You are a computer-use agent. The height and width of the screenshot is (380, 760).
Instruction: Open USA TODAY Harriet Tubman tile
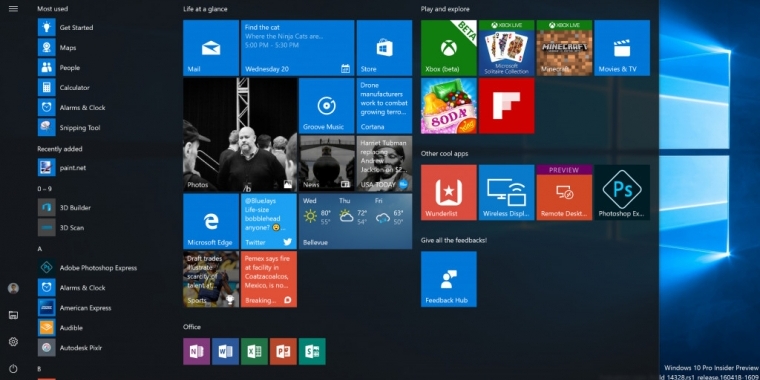point(384,163)
